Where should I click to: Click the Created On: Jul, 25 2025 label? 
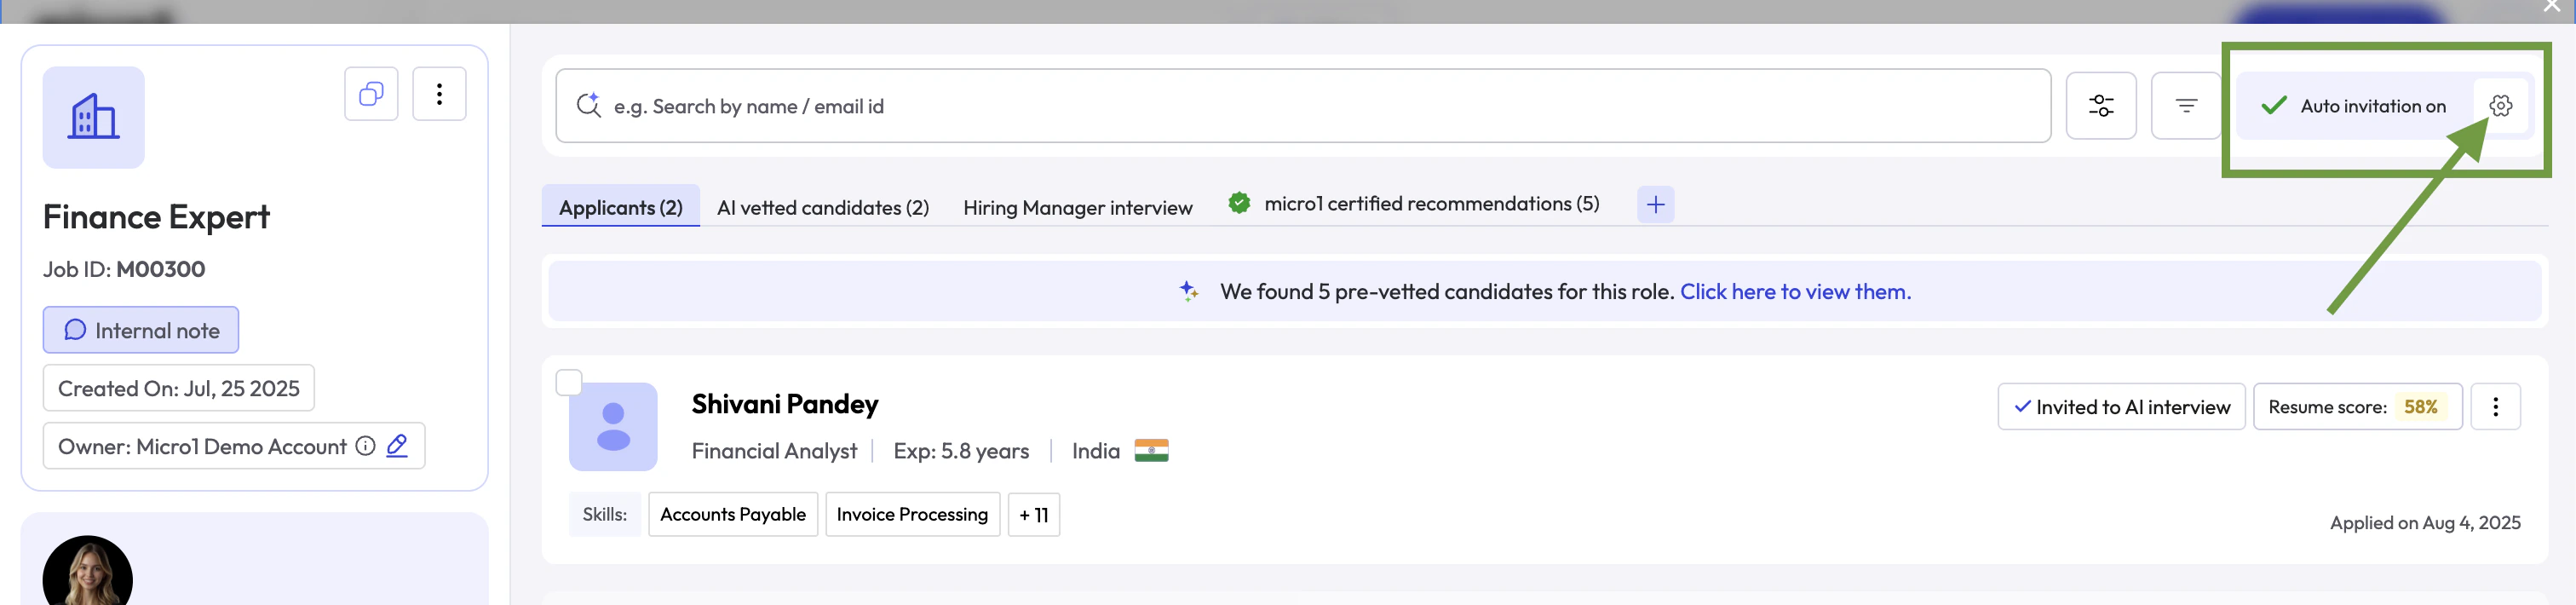[x=179, y=388]
